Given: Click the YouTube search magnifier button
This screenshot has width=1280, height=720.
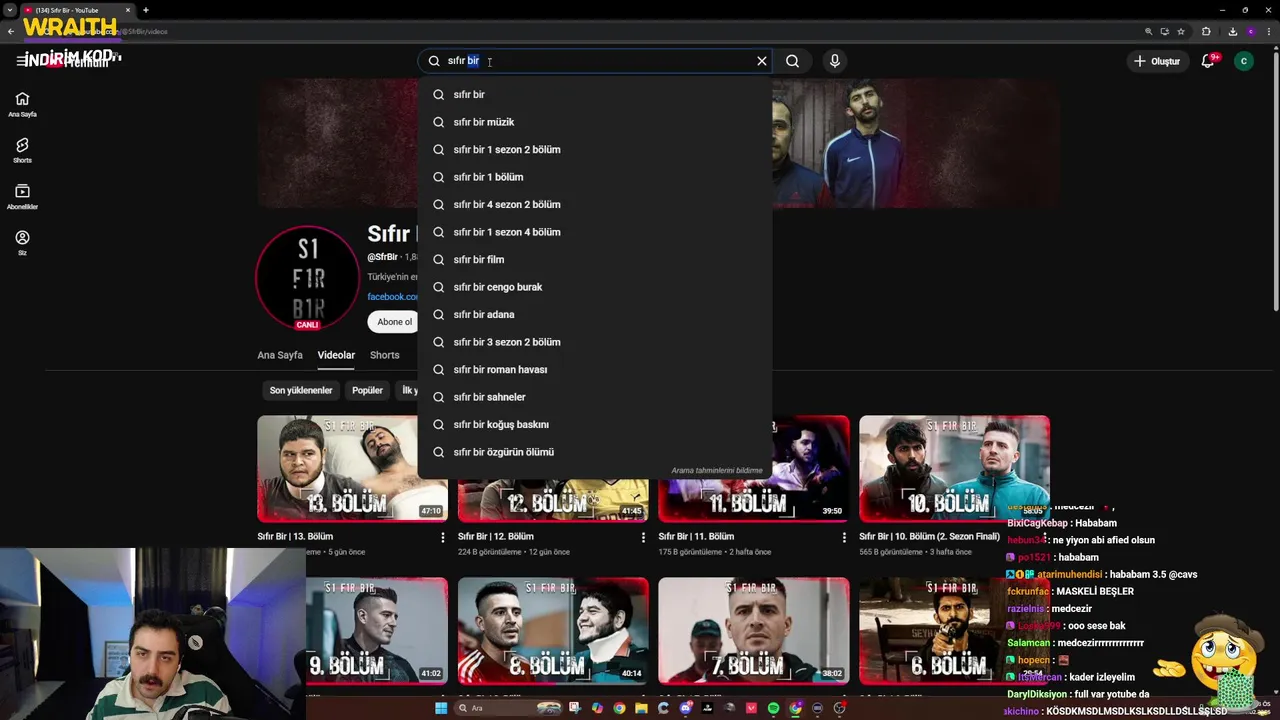Looking at the screenshot, I should [x=792, y=61].
